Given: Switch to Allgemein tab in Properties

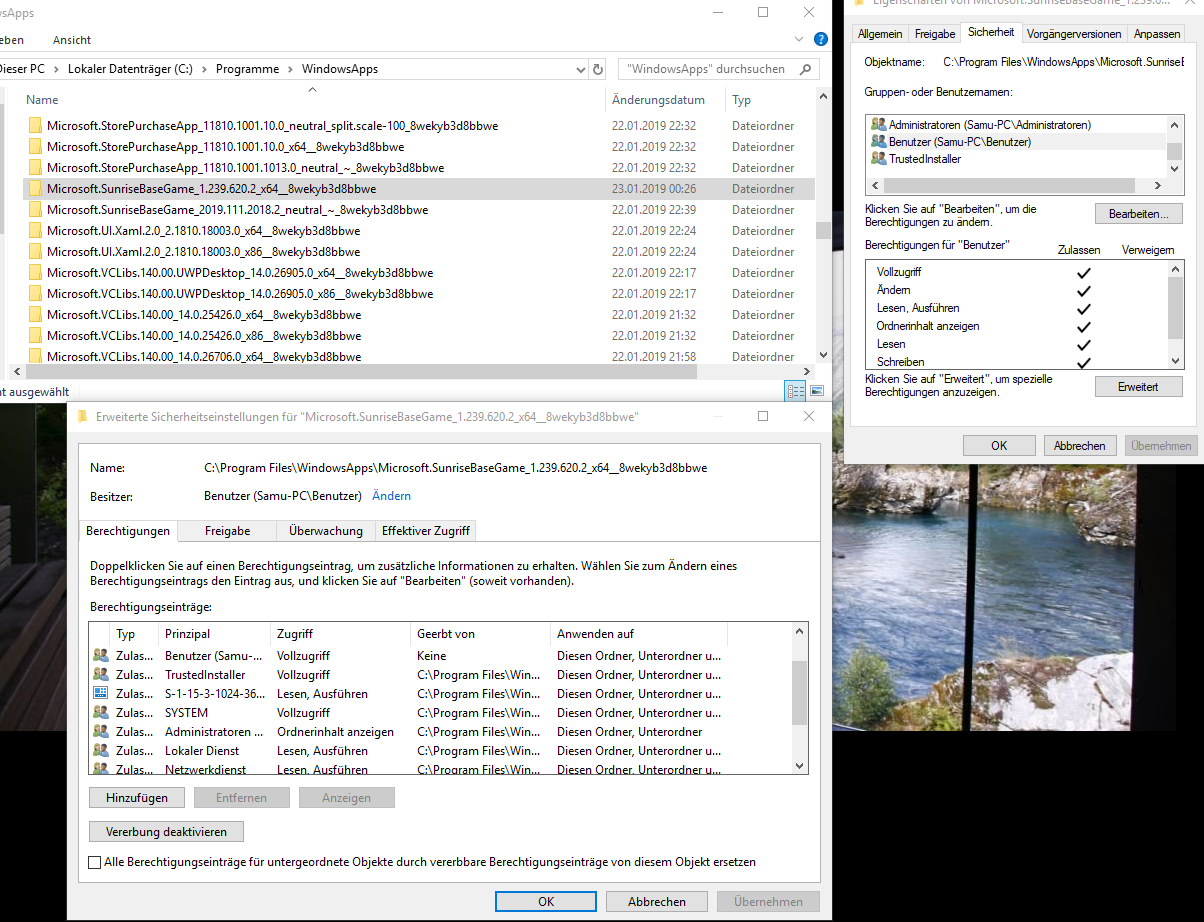Looking at the screenshot, I should coord(880,33).
